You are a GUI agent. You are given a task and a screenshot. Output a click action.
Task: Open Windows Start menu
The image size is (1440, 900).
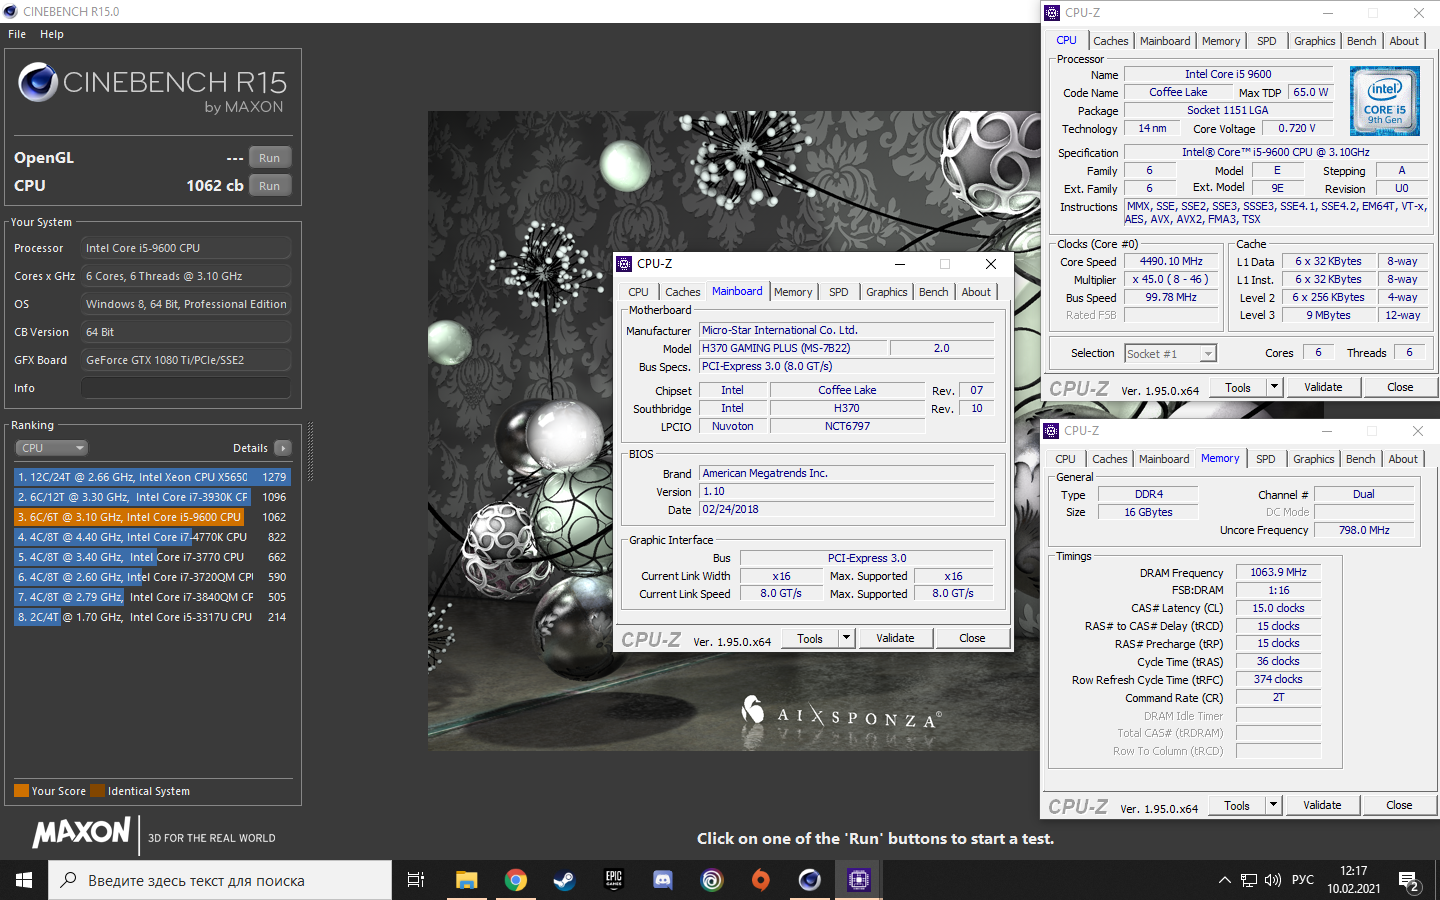(x=24, y=880)
